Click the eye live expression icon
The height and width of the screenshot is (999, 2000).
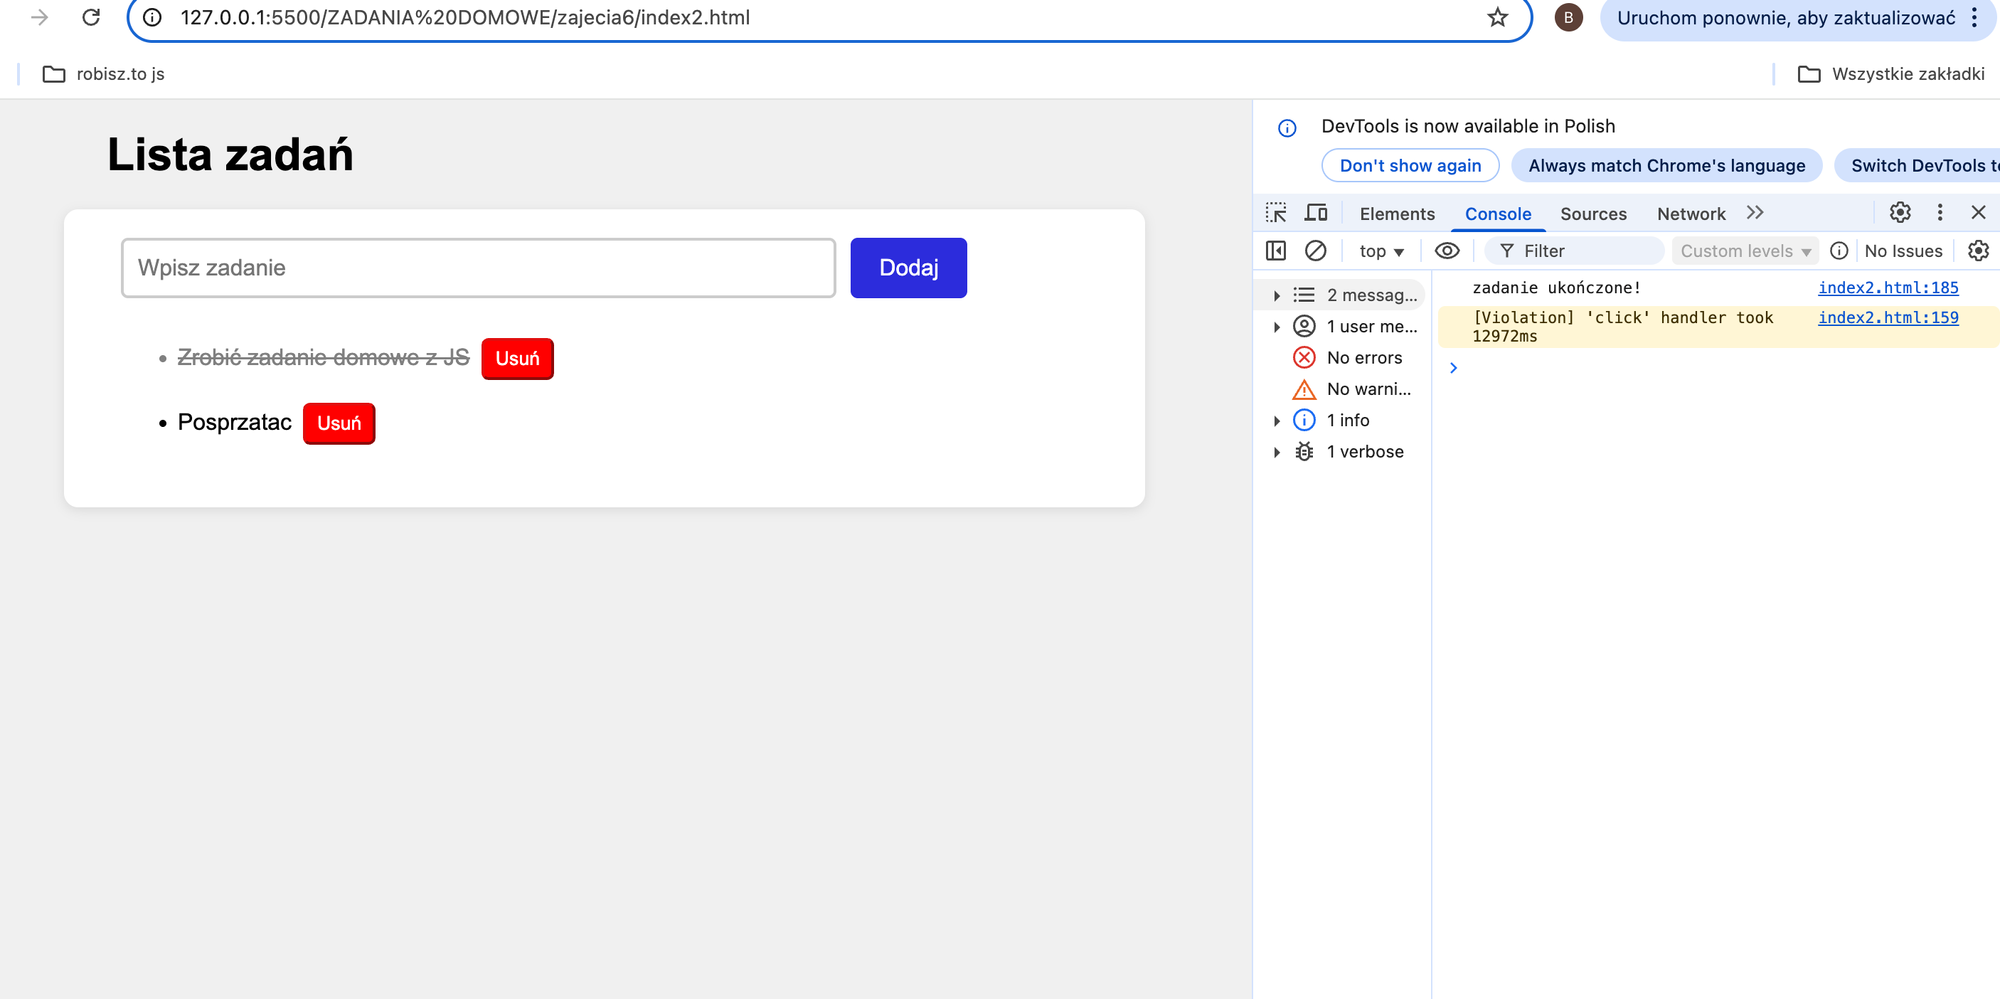point(1447,251)
